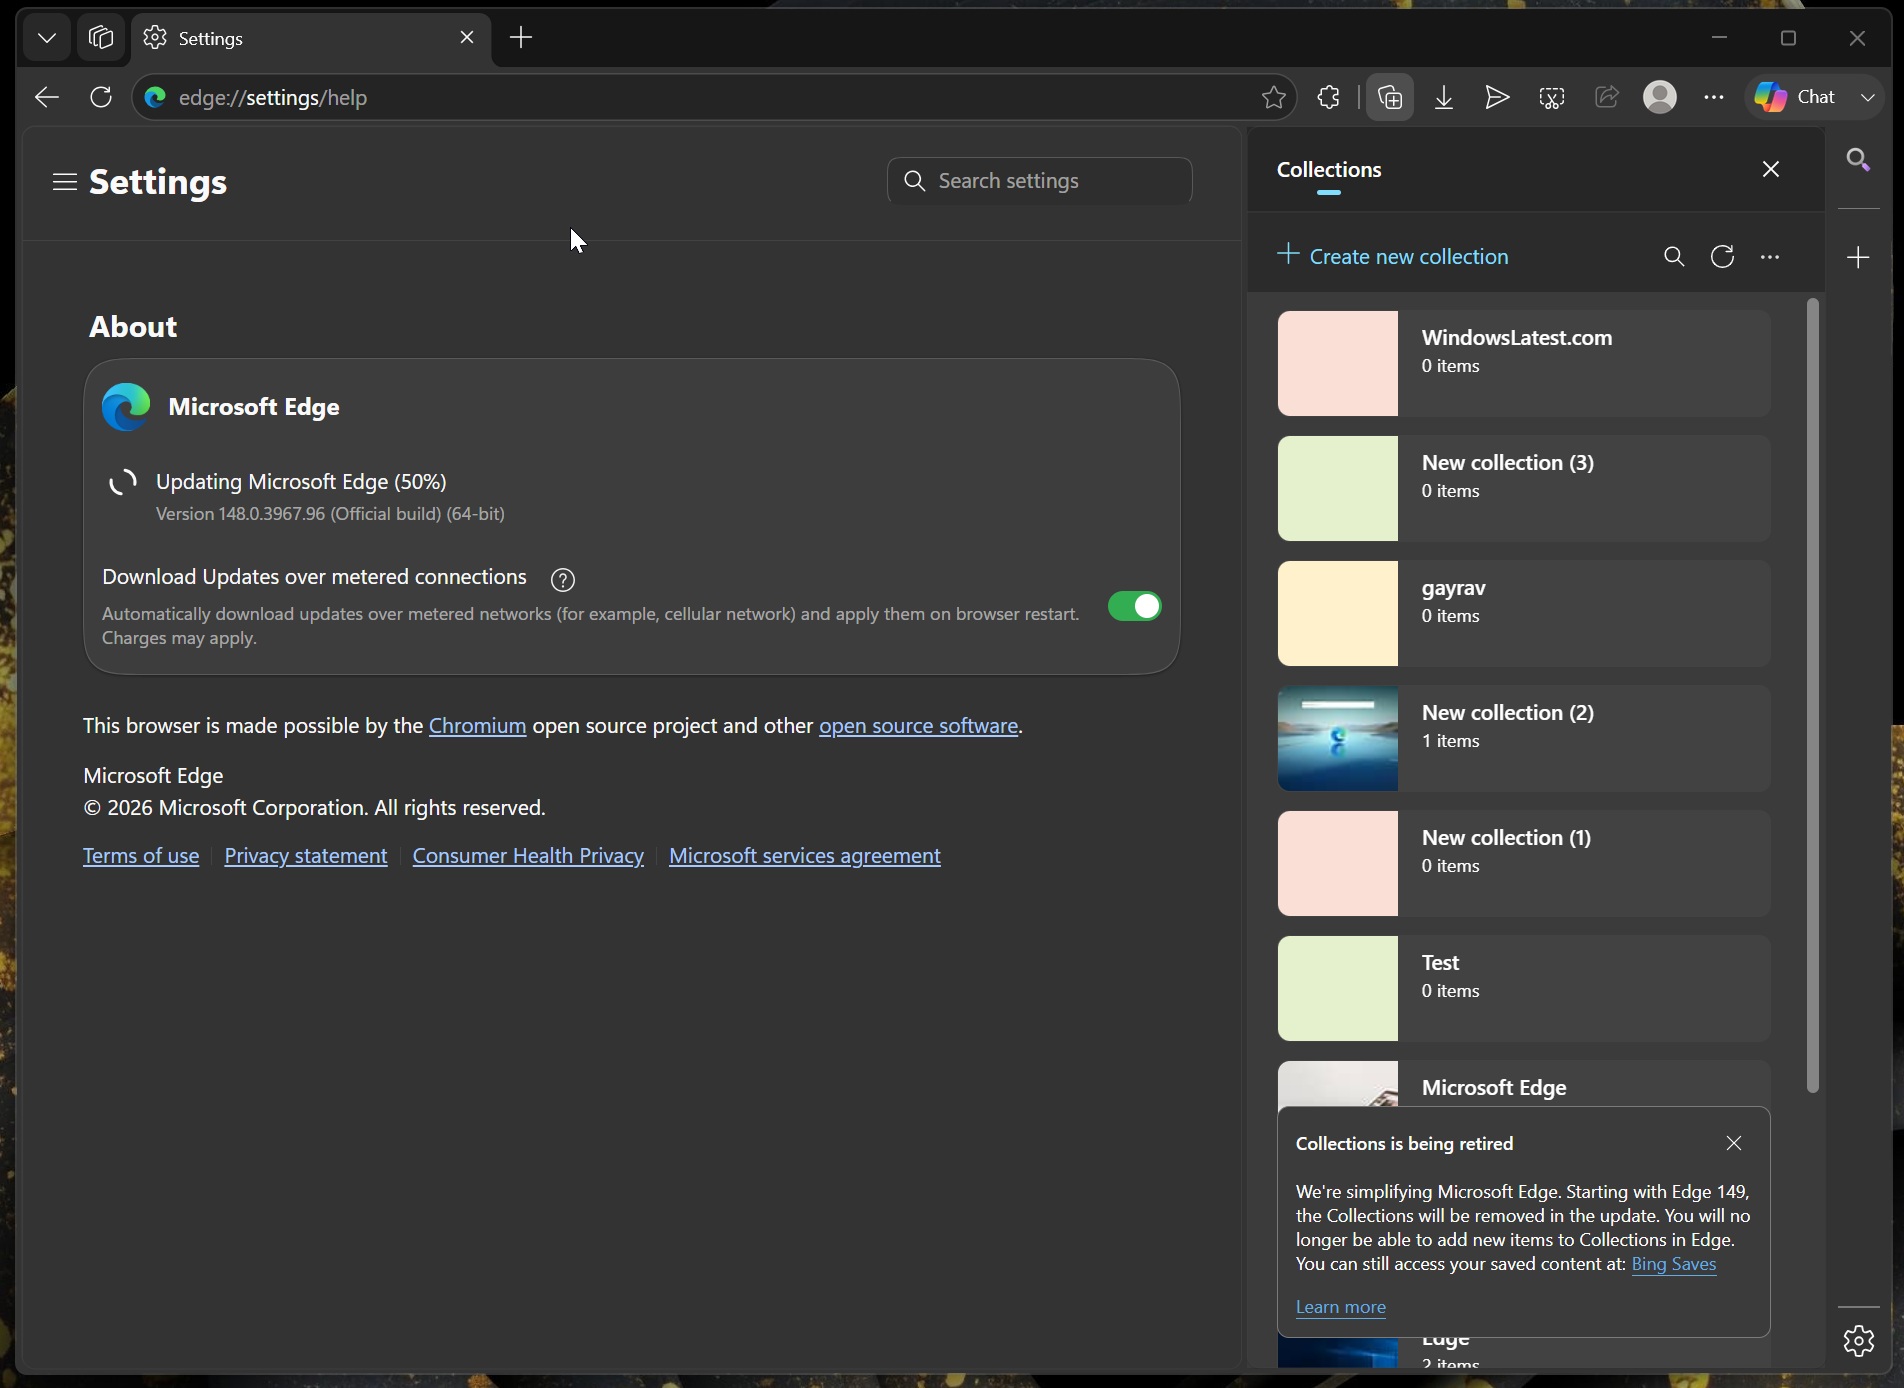This screenshot has height=1388, width=1904.
Task: Click the send arrow toolbar icon
Action: tap(1496, 98)
